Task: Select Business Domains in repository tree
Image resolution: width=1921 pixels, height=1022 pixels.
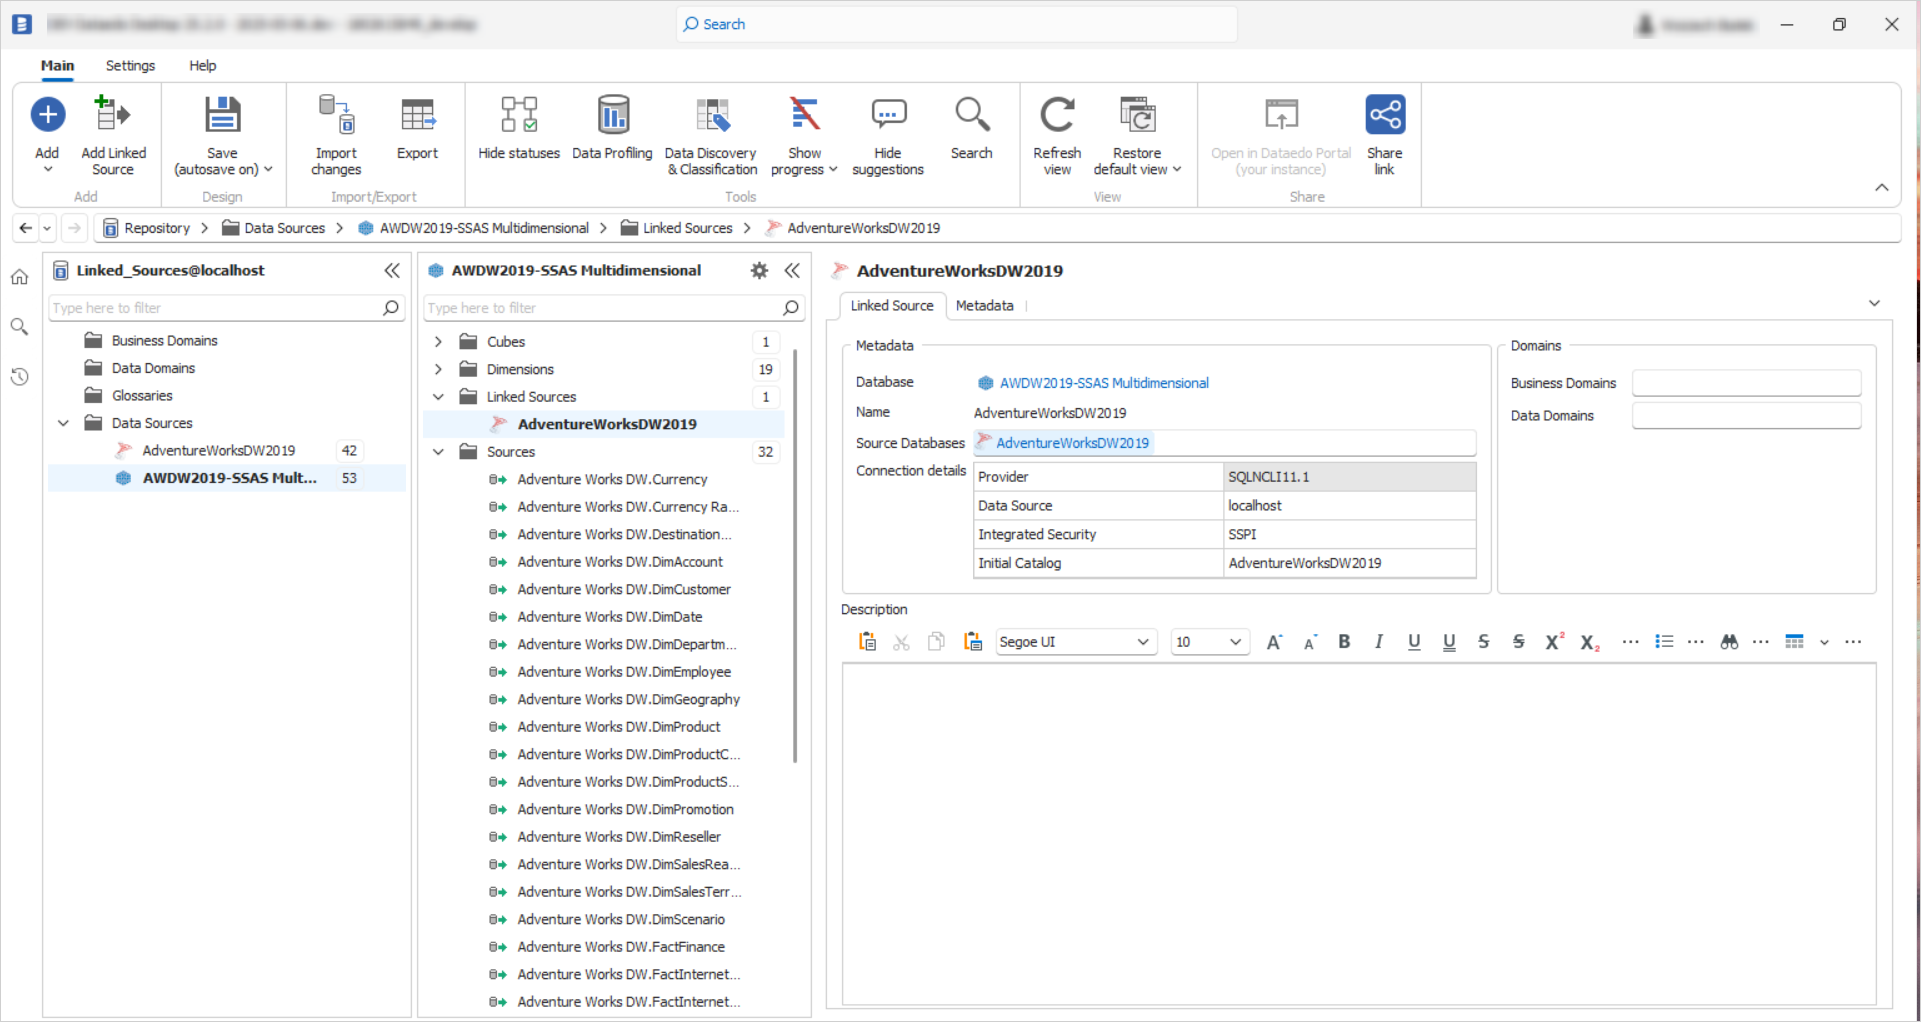Action: 164,340
